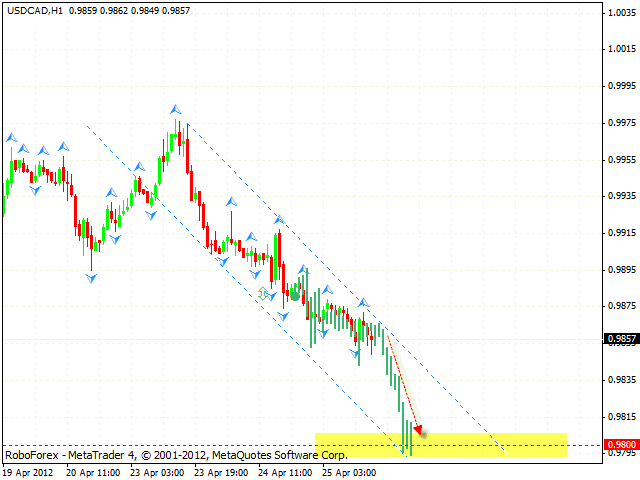This screenshot has height=480, width=640.
Task: Click the 23 Apr 03:00 time label
Action: [x=159, y=471]
